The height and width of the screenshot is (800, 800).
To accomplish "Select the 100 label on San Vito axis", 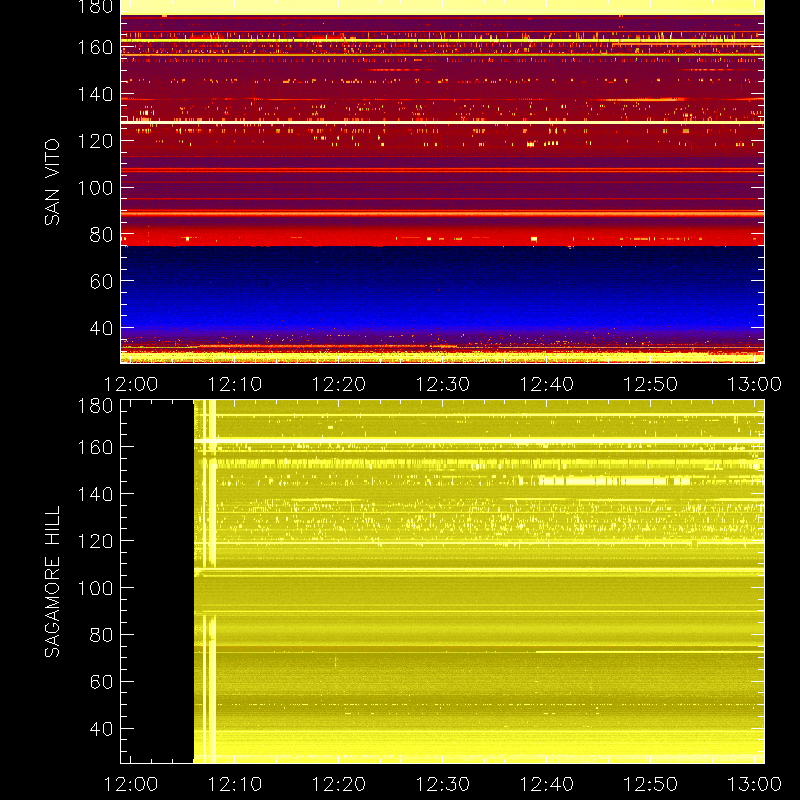I will click(x=95, y=188).
